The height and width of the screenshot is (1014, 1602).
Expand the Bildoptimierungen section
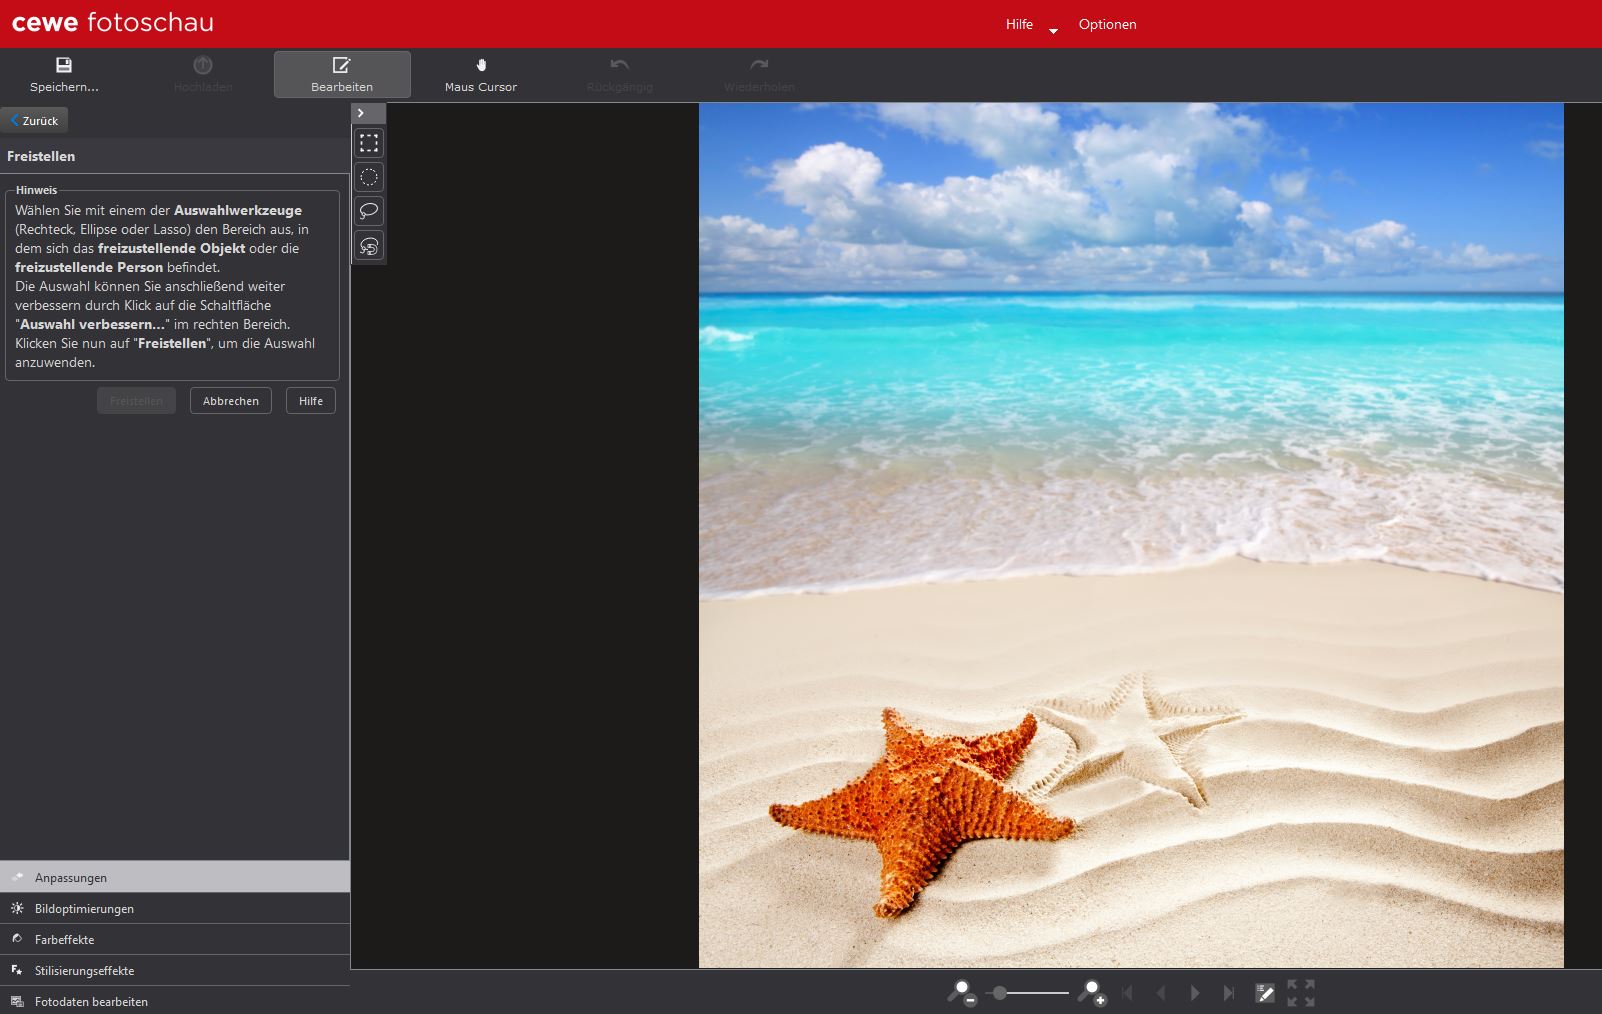click(x=84, y=909)
